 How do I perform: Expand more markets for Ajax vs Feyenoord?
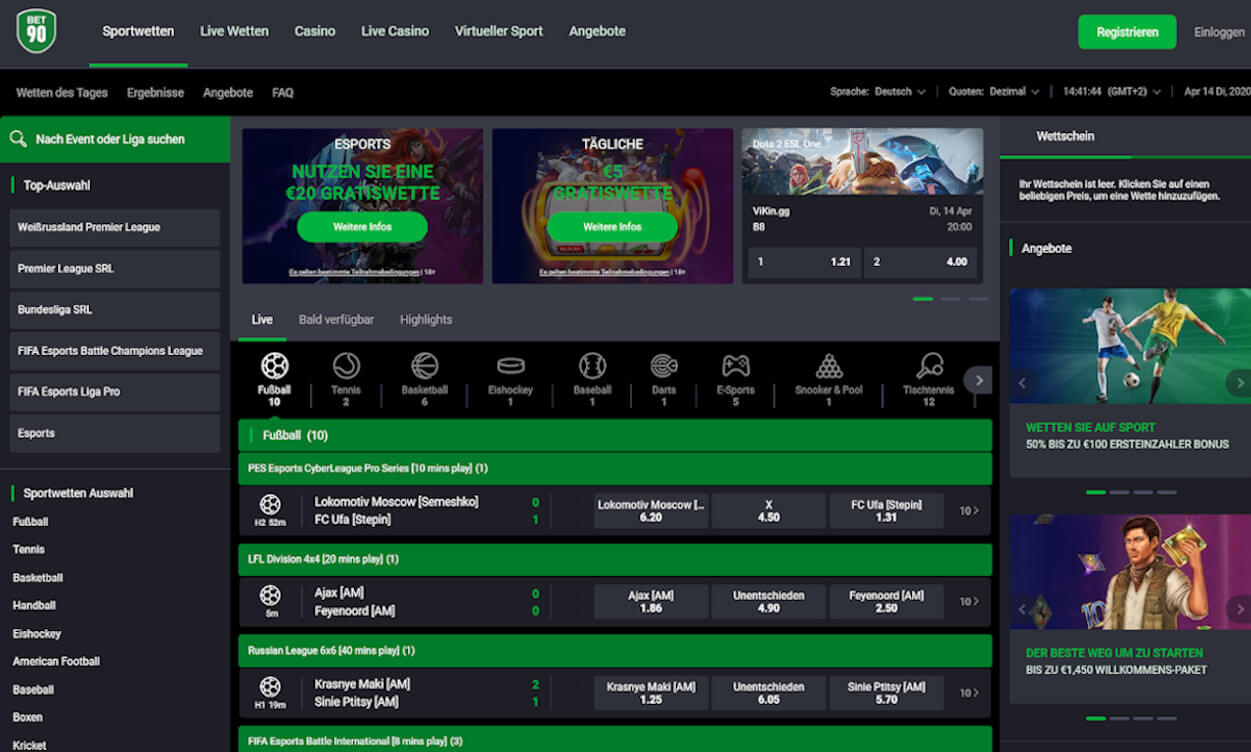coord(969,602)
